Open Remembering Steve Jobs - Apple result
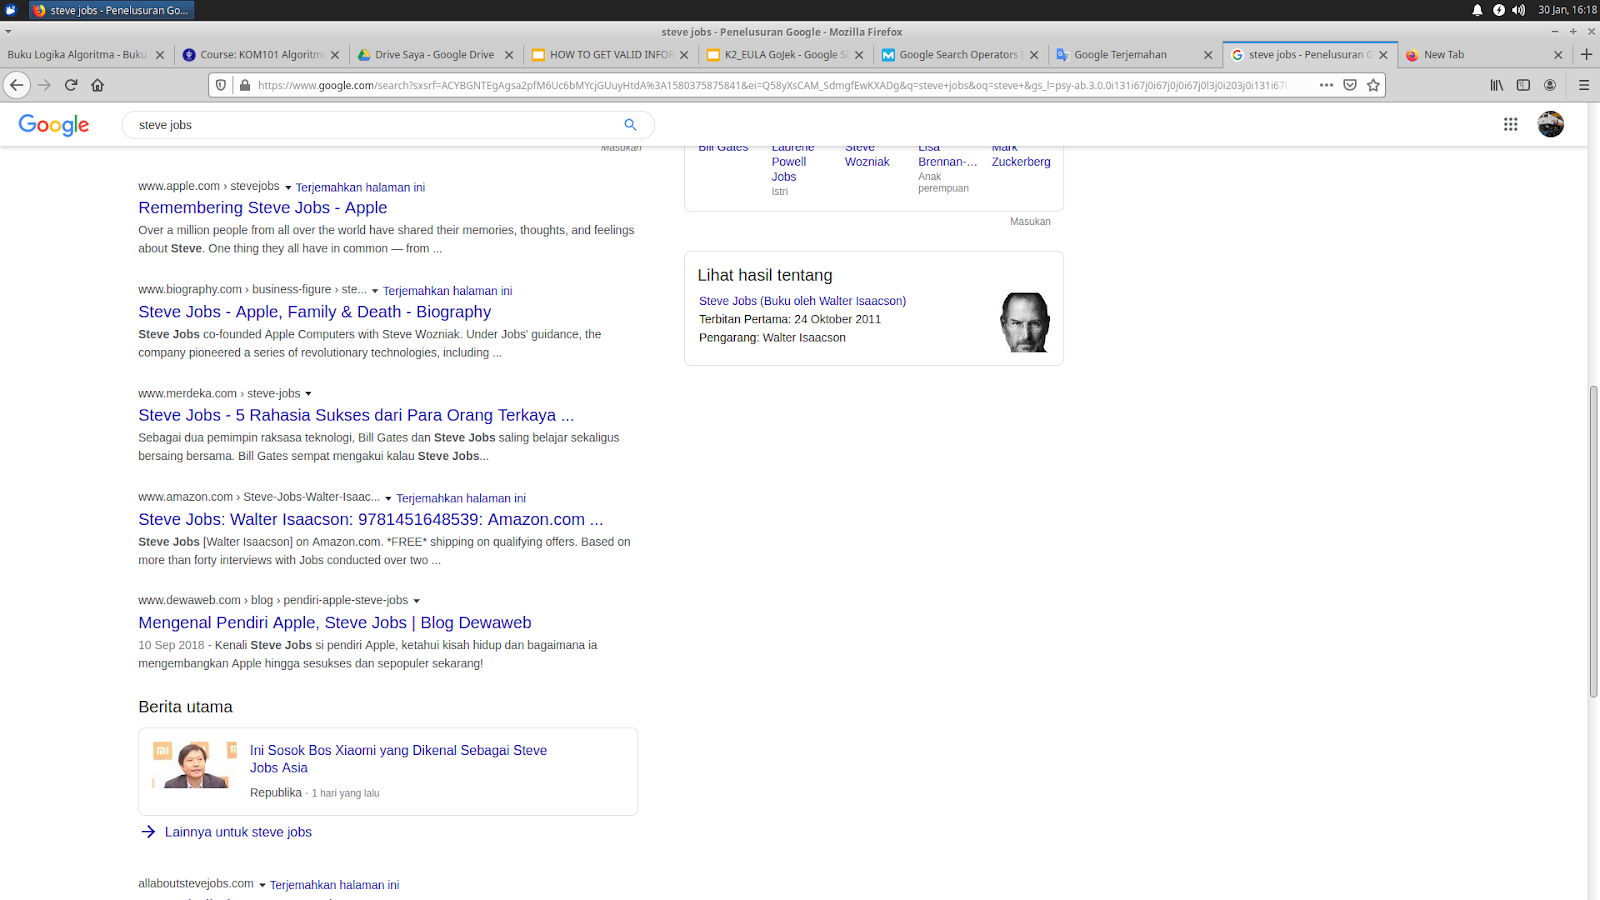The width and height of the screenshot is (1600, 900). [263, 208]
